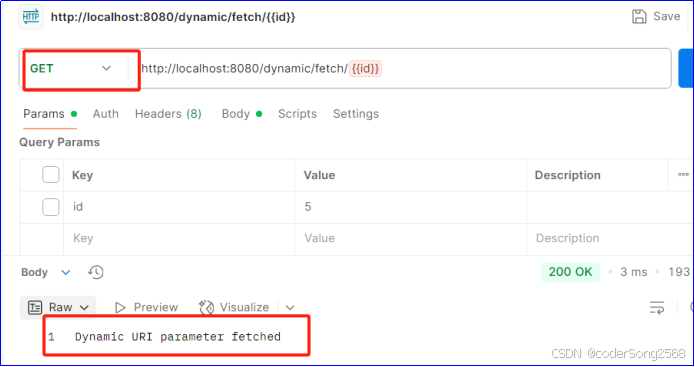The image size is (695, 367).
Task: Expand the response Body dropdown chevron
Action: 66,272
